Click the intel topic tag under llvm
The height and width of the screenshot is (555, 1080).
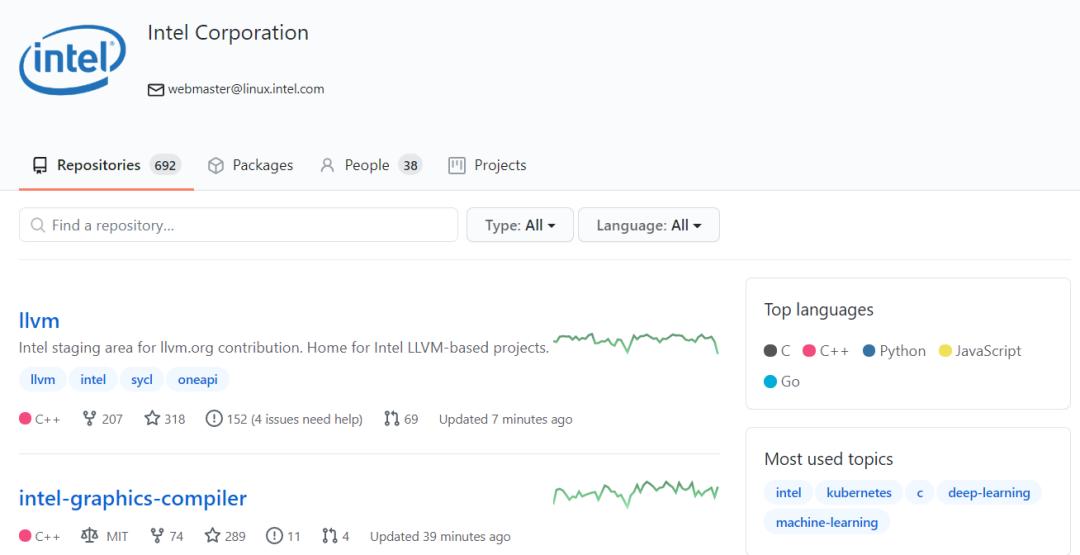[x=93, y=379]
